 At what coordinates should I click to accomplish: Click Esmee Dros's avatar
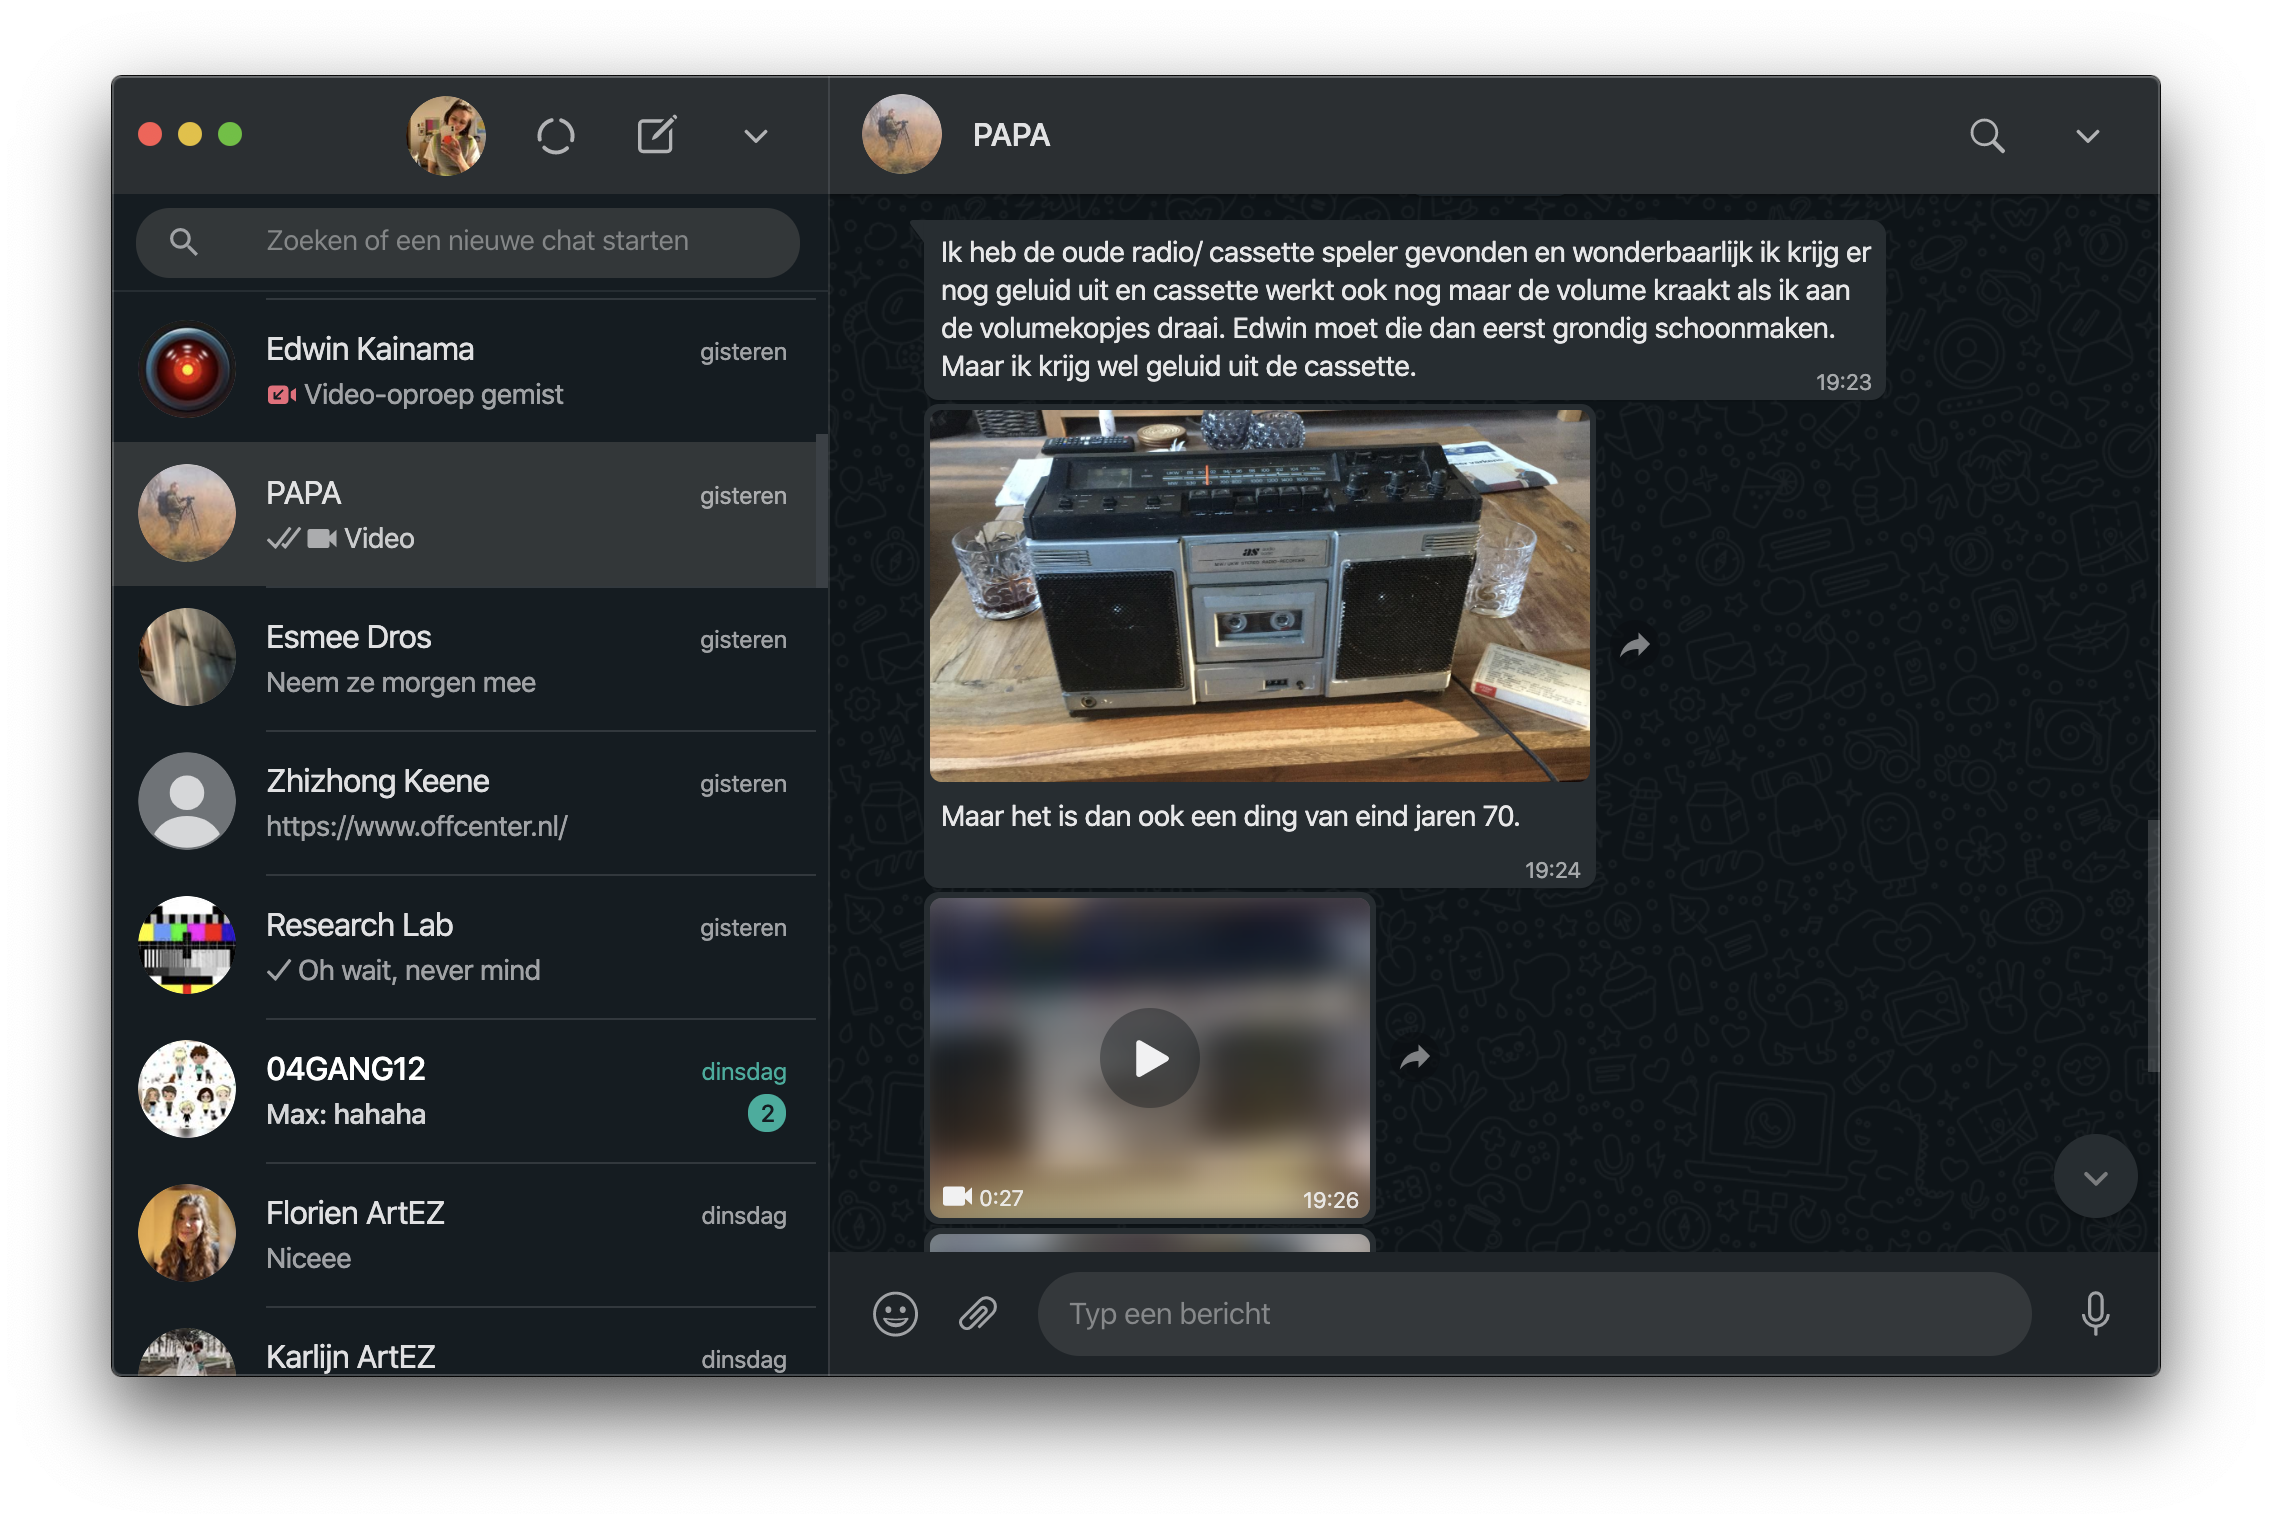click(187, 657)
